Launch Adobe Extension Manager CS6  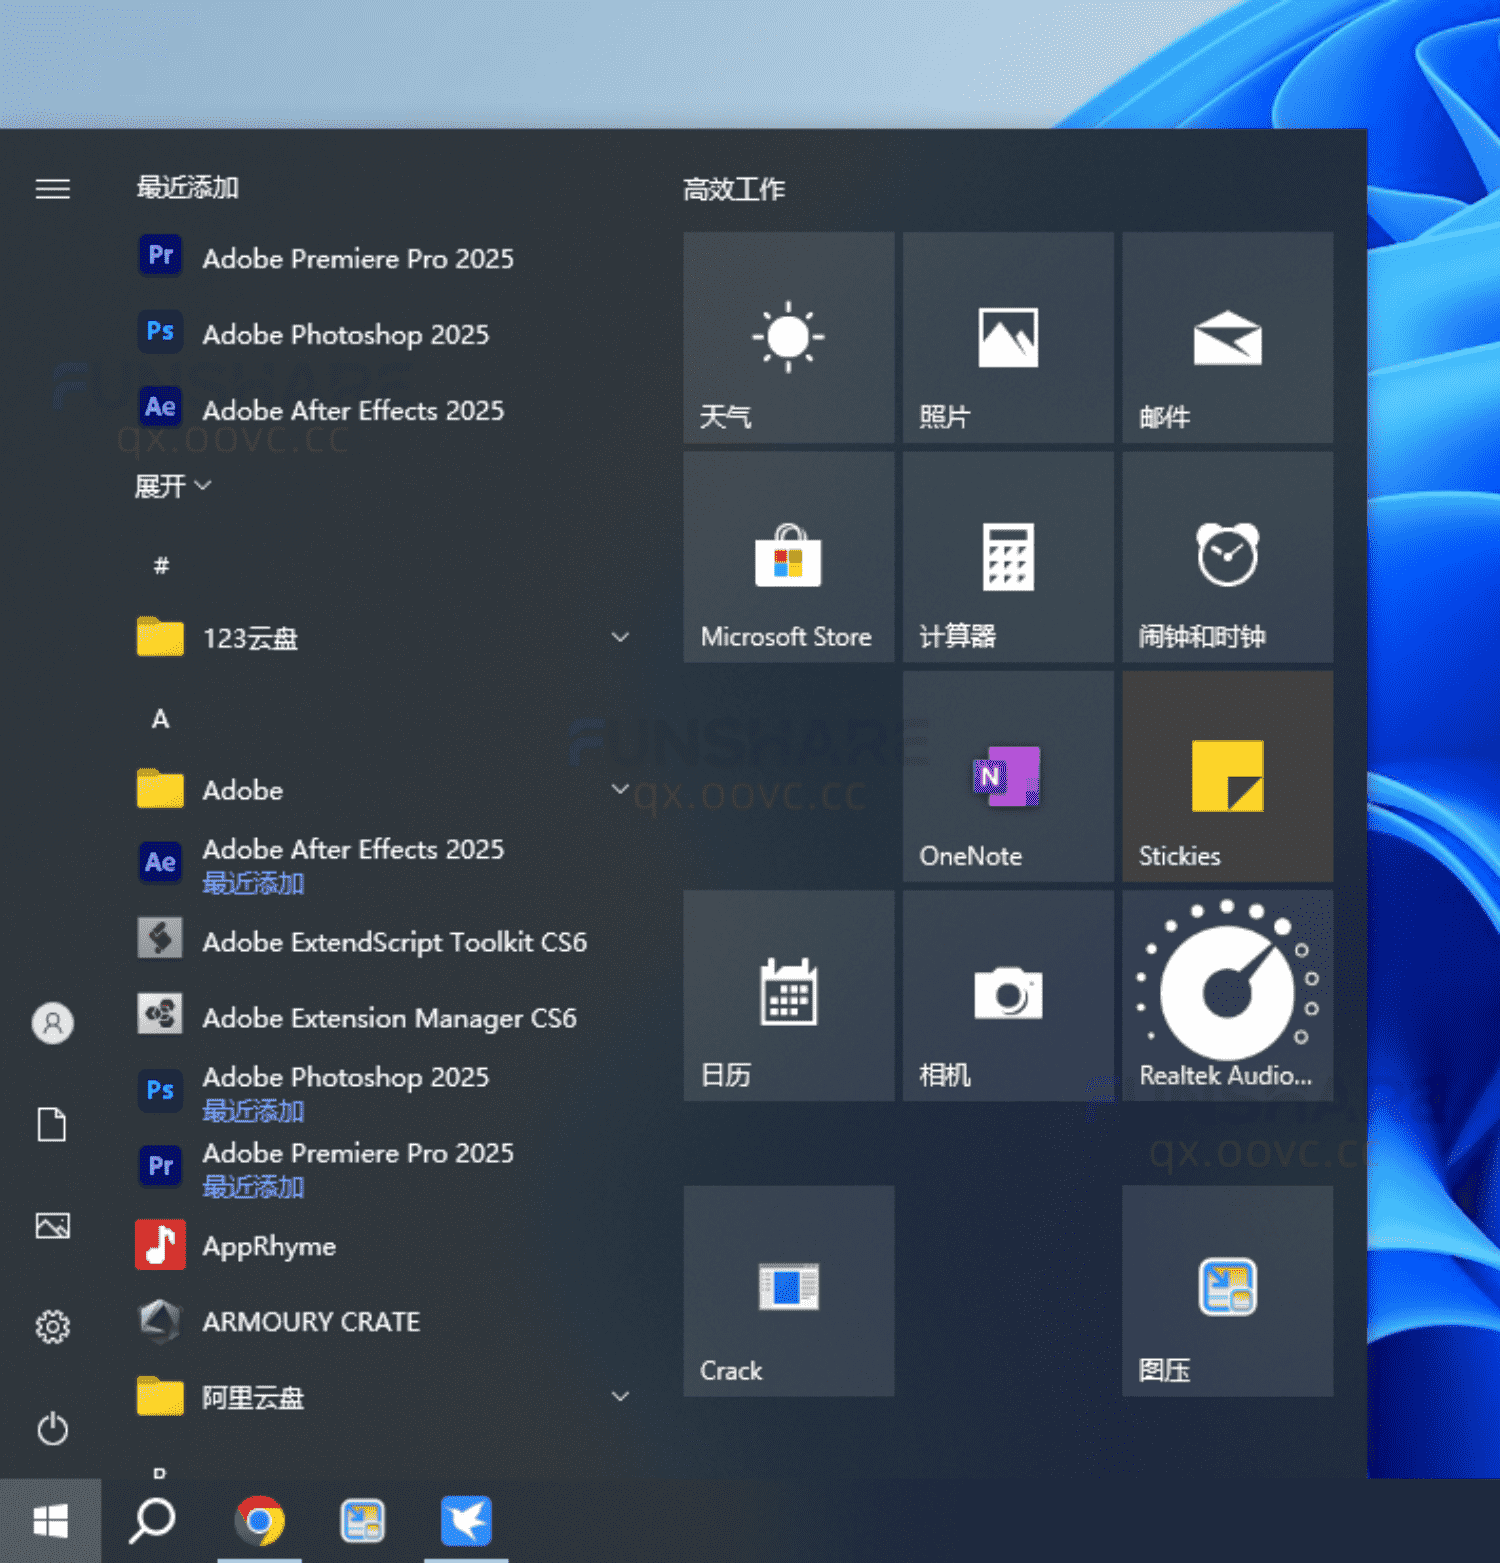389,1017
